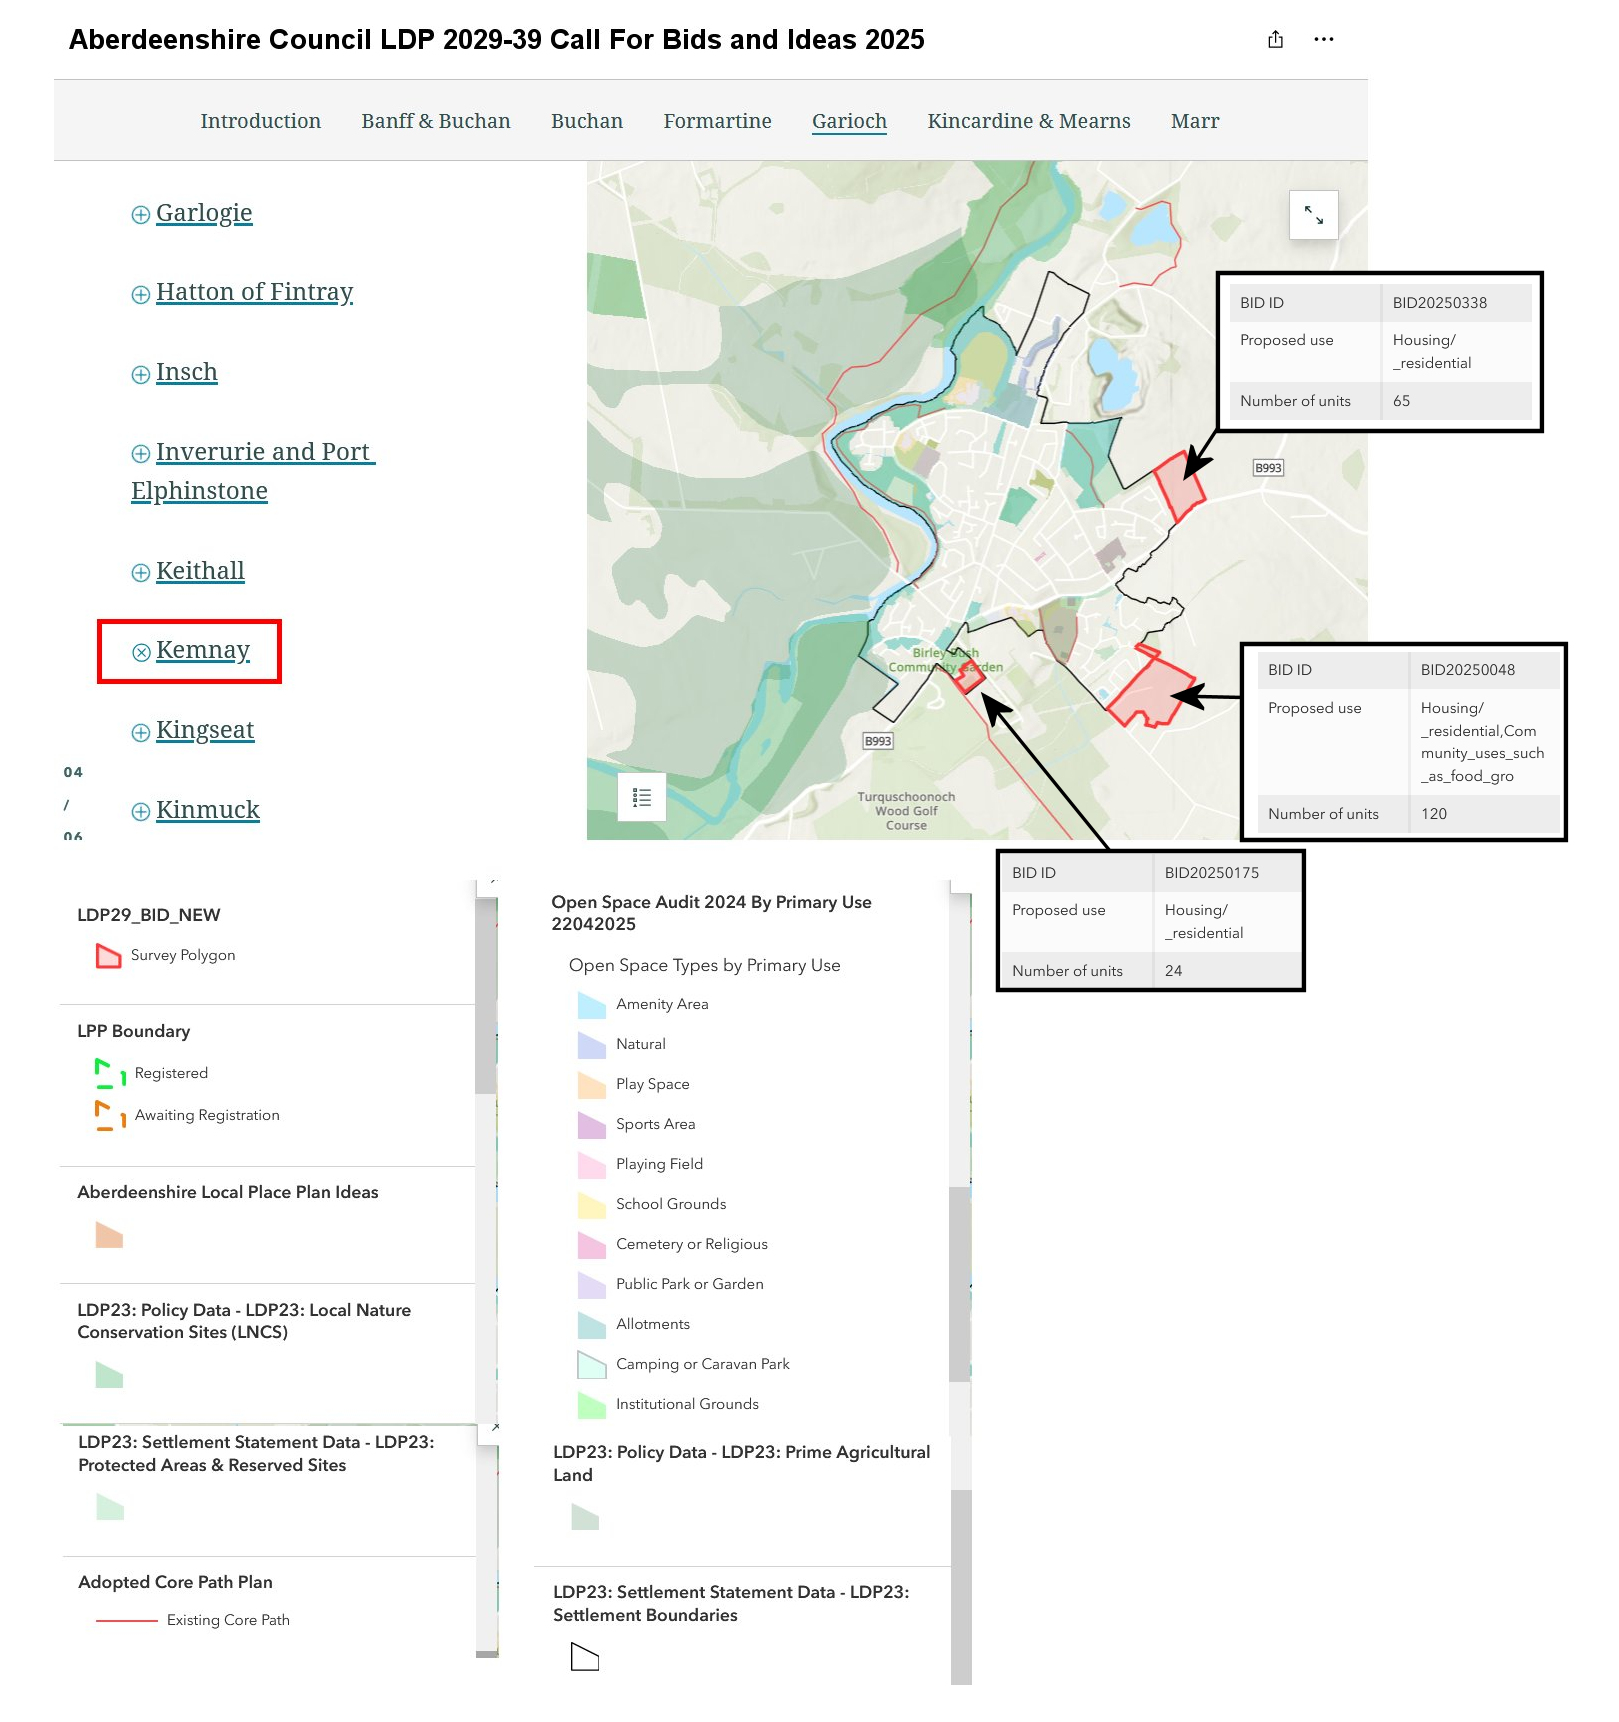Click the Survey Polygon legend symbol
This screenshot has width=1619, height=1722.
[108, 956]
